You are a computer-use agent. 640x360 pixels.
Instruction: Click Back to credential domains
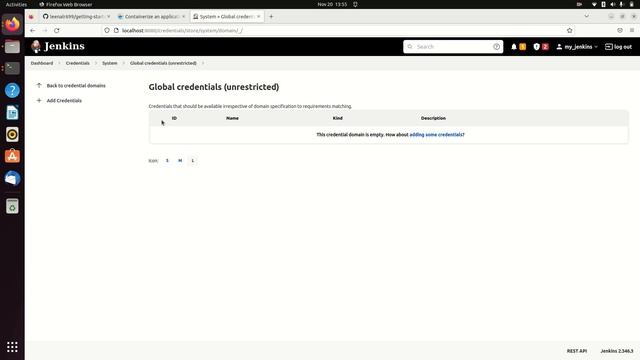pyautogui.click(x=76, y=86)
